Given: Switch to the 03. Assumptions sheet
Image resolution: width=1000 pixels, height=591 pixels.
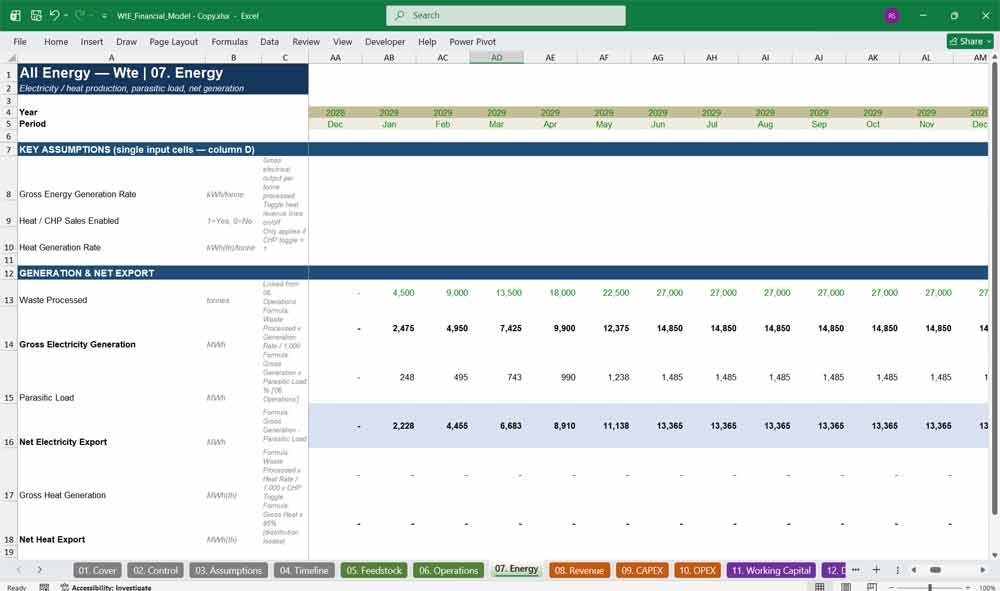Looking at the screenshot, I should click(x=228, y=570).
